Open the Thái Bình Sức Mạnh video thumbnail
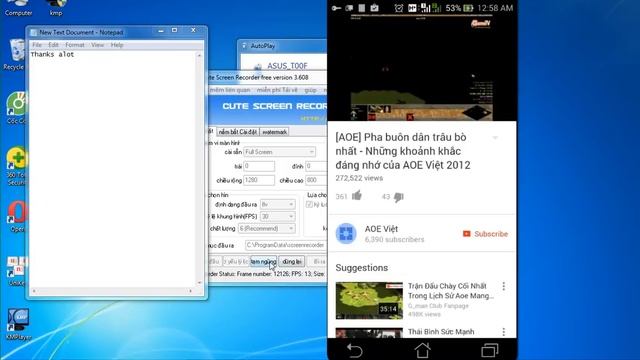640x360 pixels. (x=369, y=333)
